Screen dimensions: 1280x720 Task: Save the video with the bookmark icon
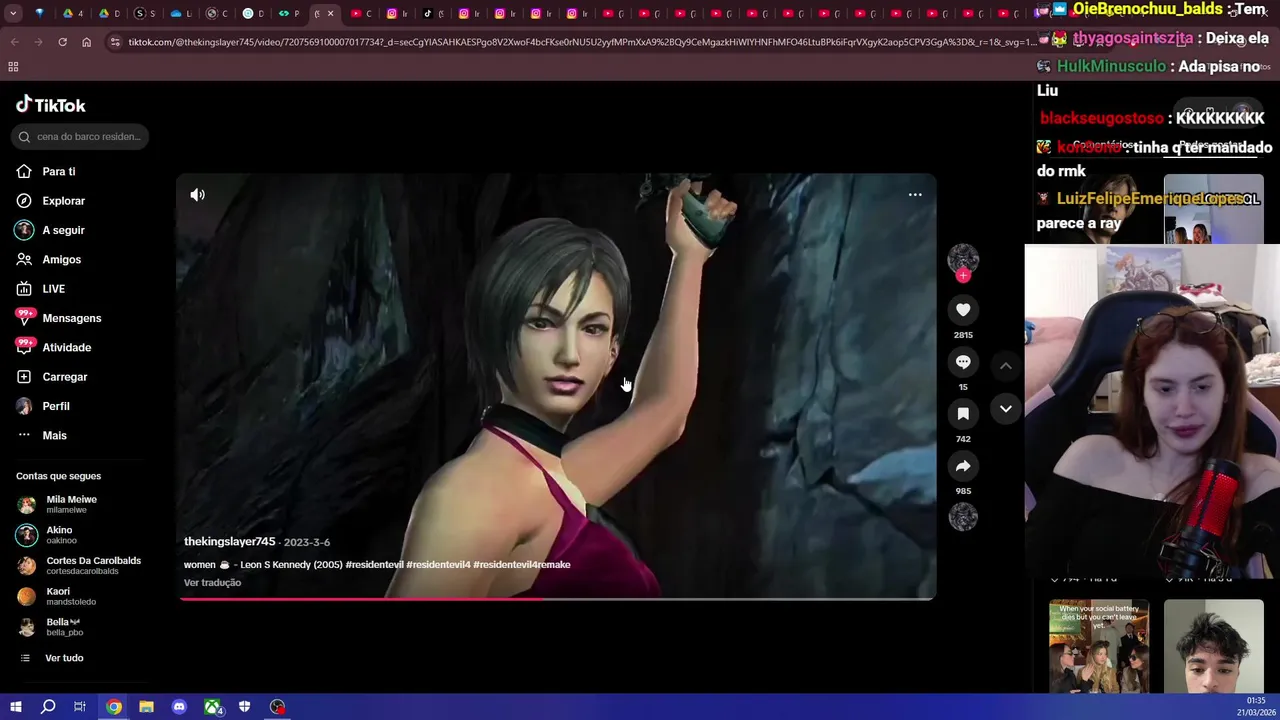click(963, 414)
